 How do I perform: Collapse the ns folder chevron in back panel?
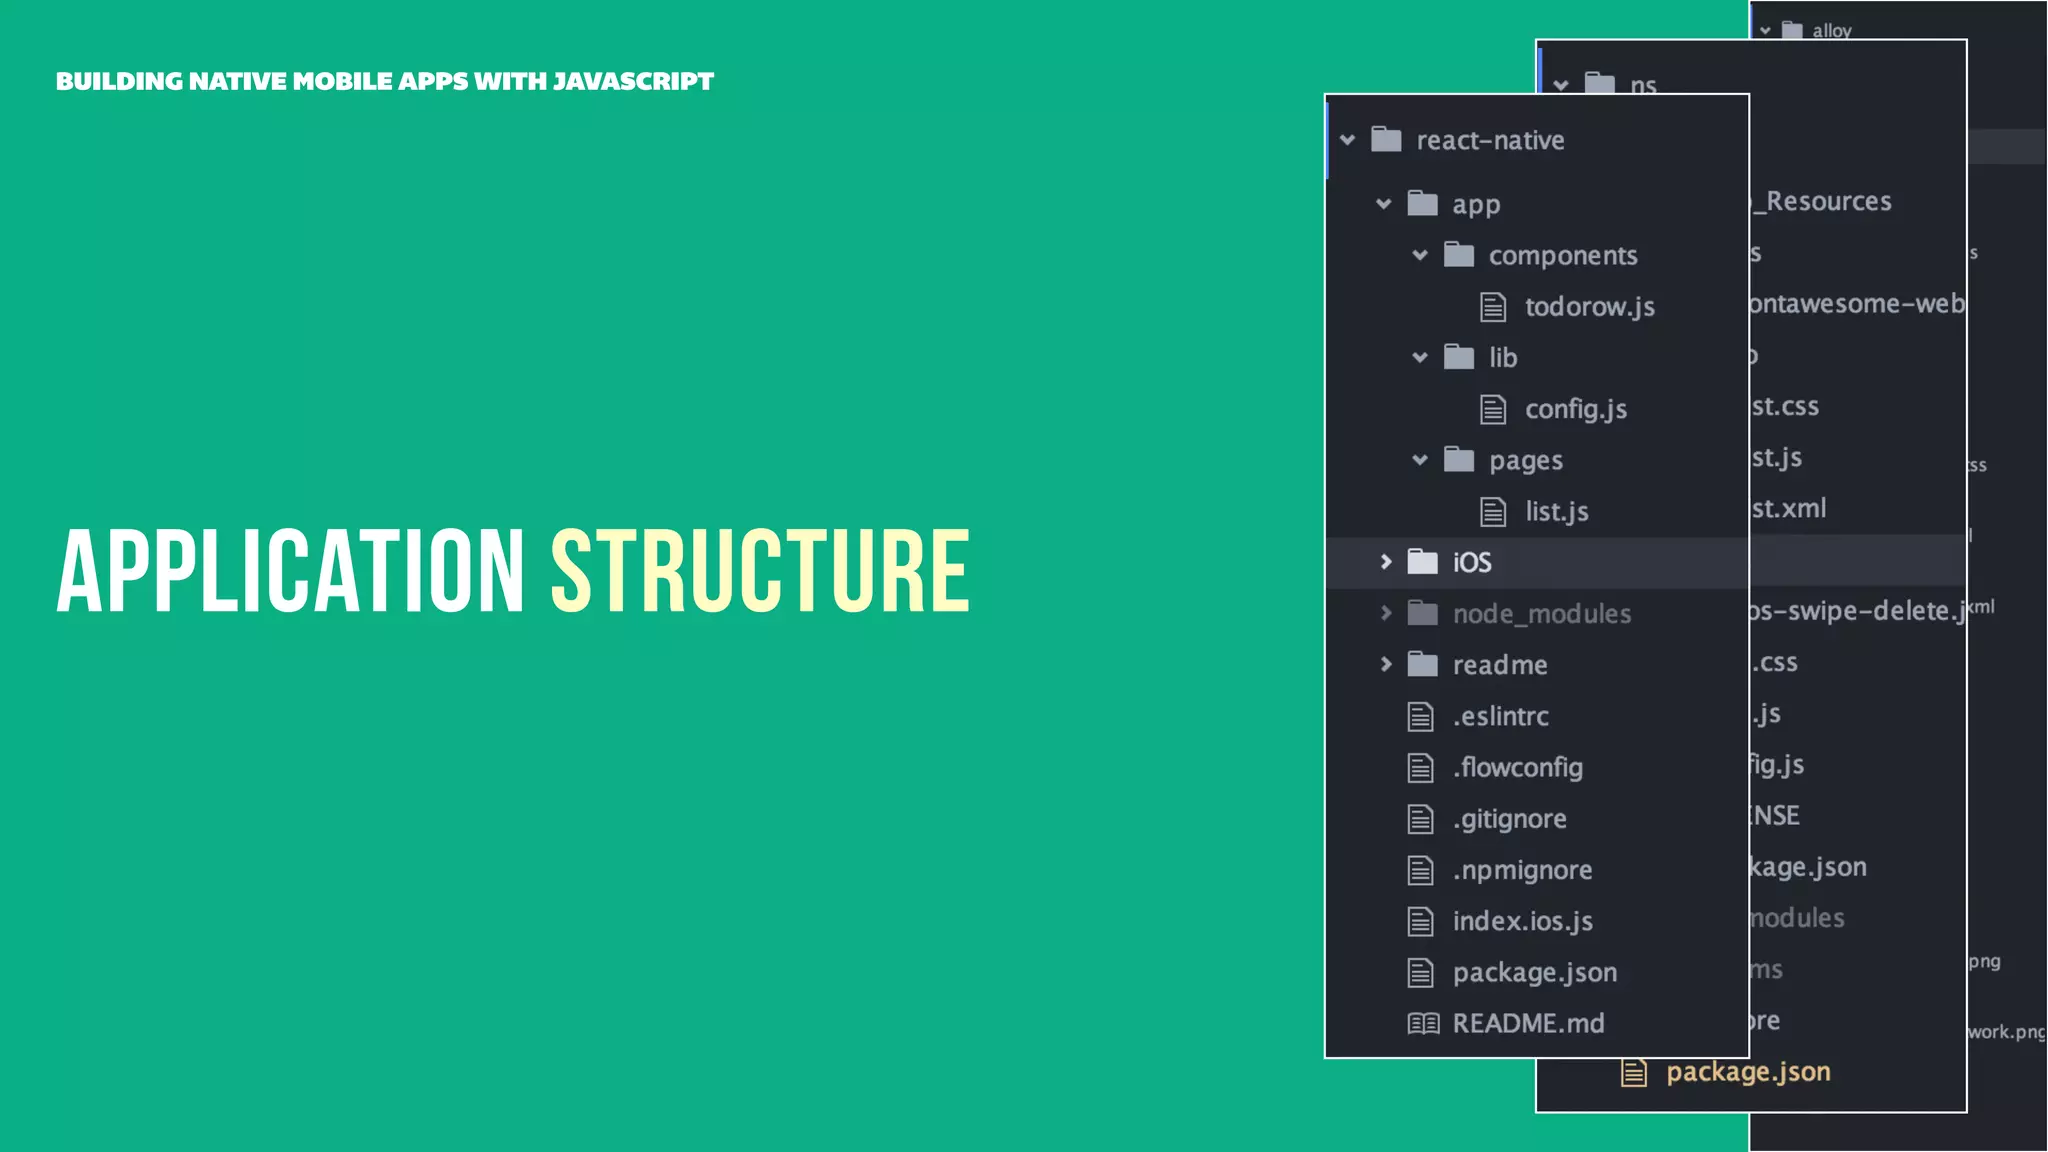click(x=1561, y=85)
